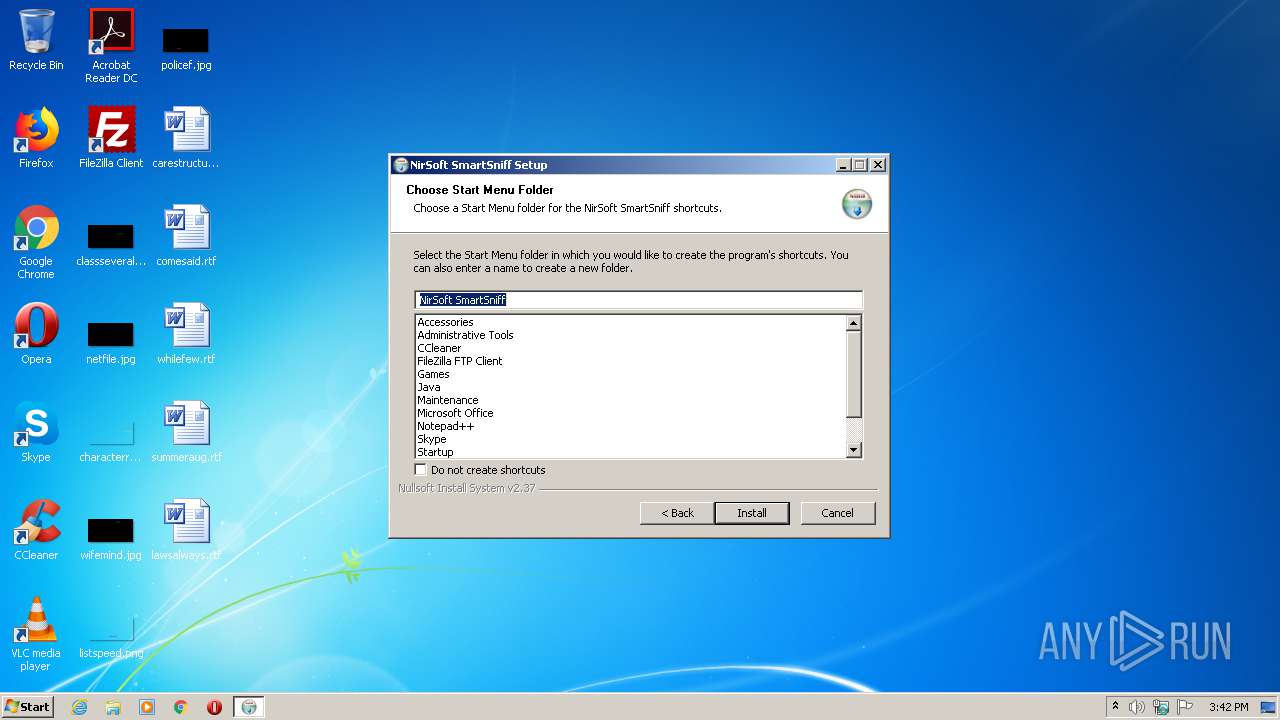The height and width of the screenshot is (720, 1280).
Task: Launch Windows Media Player from taskbar
Action: tap(147, 707)
